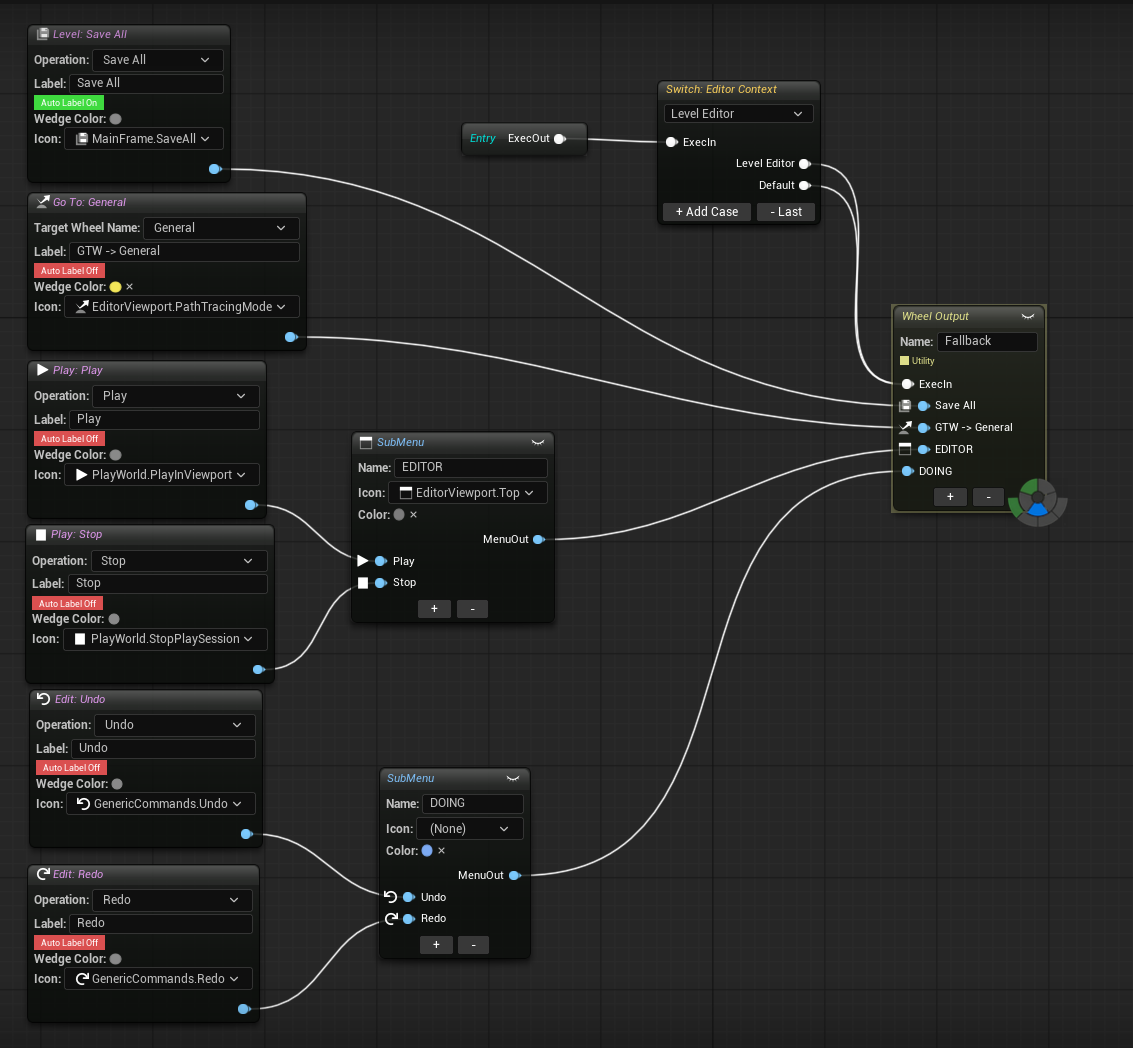Toggle Auto Label Off badge on Edit: Redo

click(x=68, y=942)
